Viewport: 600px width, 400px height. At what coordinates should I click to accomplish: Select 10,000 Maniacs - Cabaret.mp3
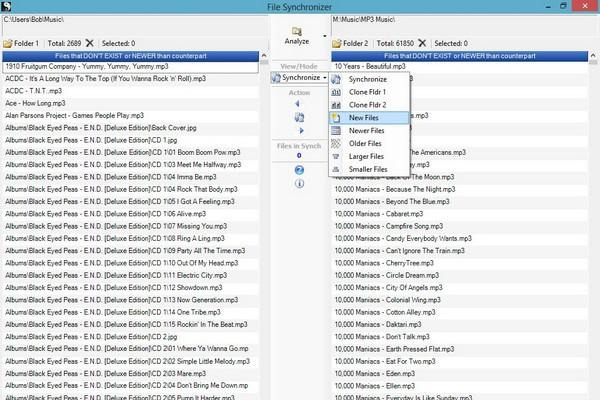pyautogui.click(x=460, y=214)
